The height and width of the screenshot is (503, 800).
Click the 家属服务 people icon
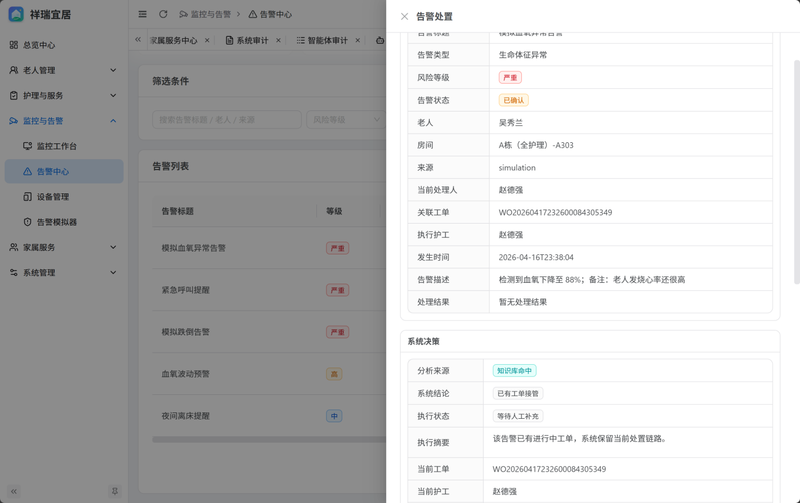tap(14, 247)
